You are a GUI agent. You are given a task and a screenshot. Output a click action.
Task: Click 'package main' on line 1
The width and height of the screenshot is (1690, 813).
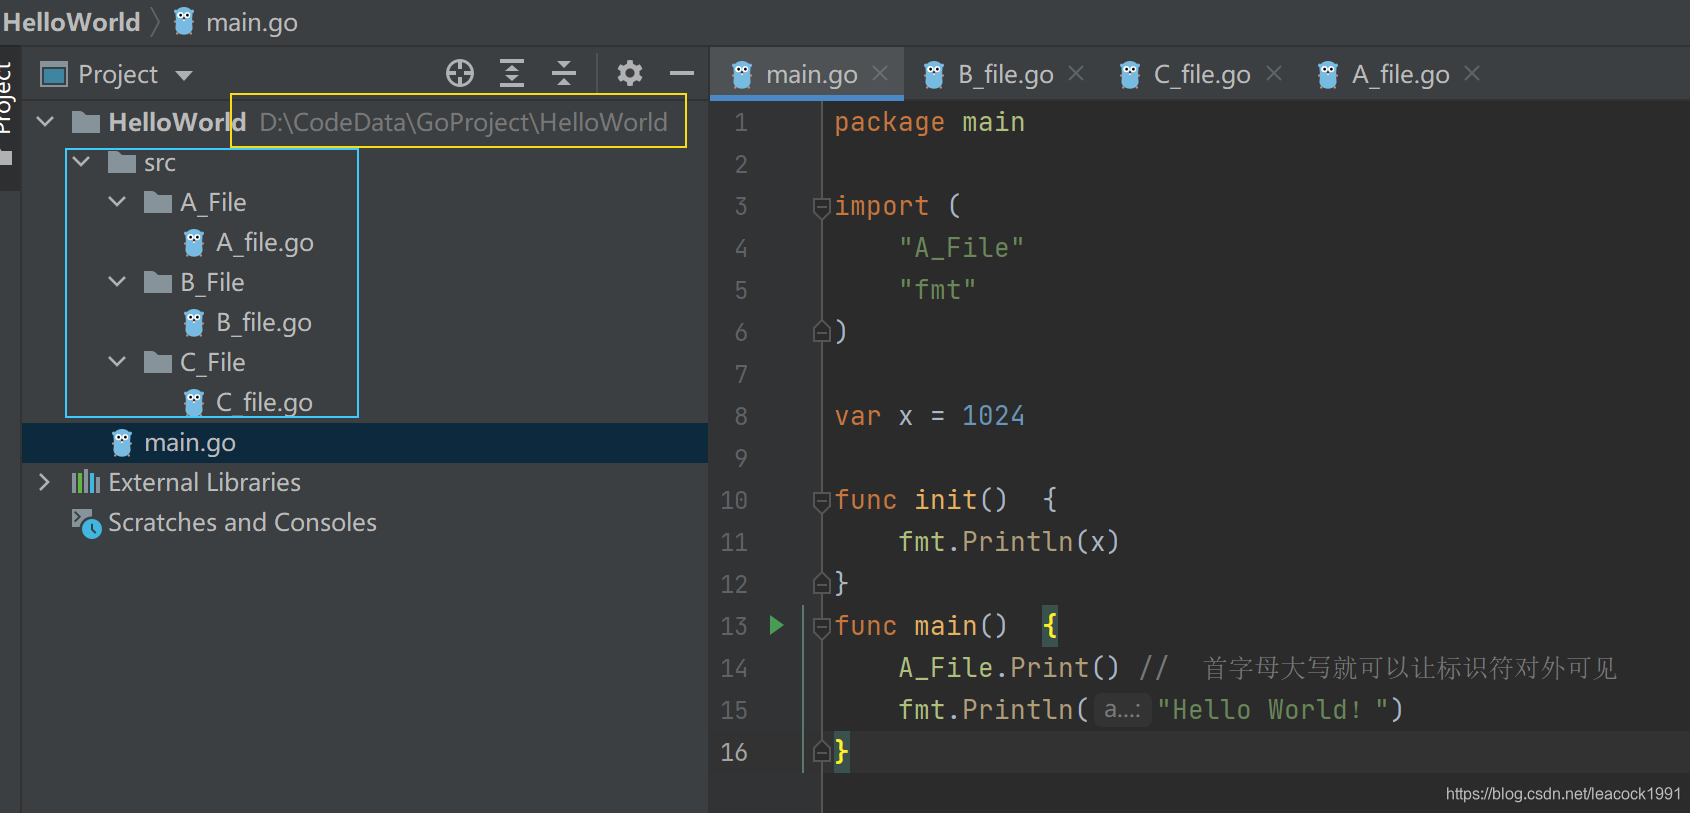[x=929, y=122]
